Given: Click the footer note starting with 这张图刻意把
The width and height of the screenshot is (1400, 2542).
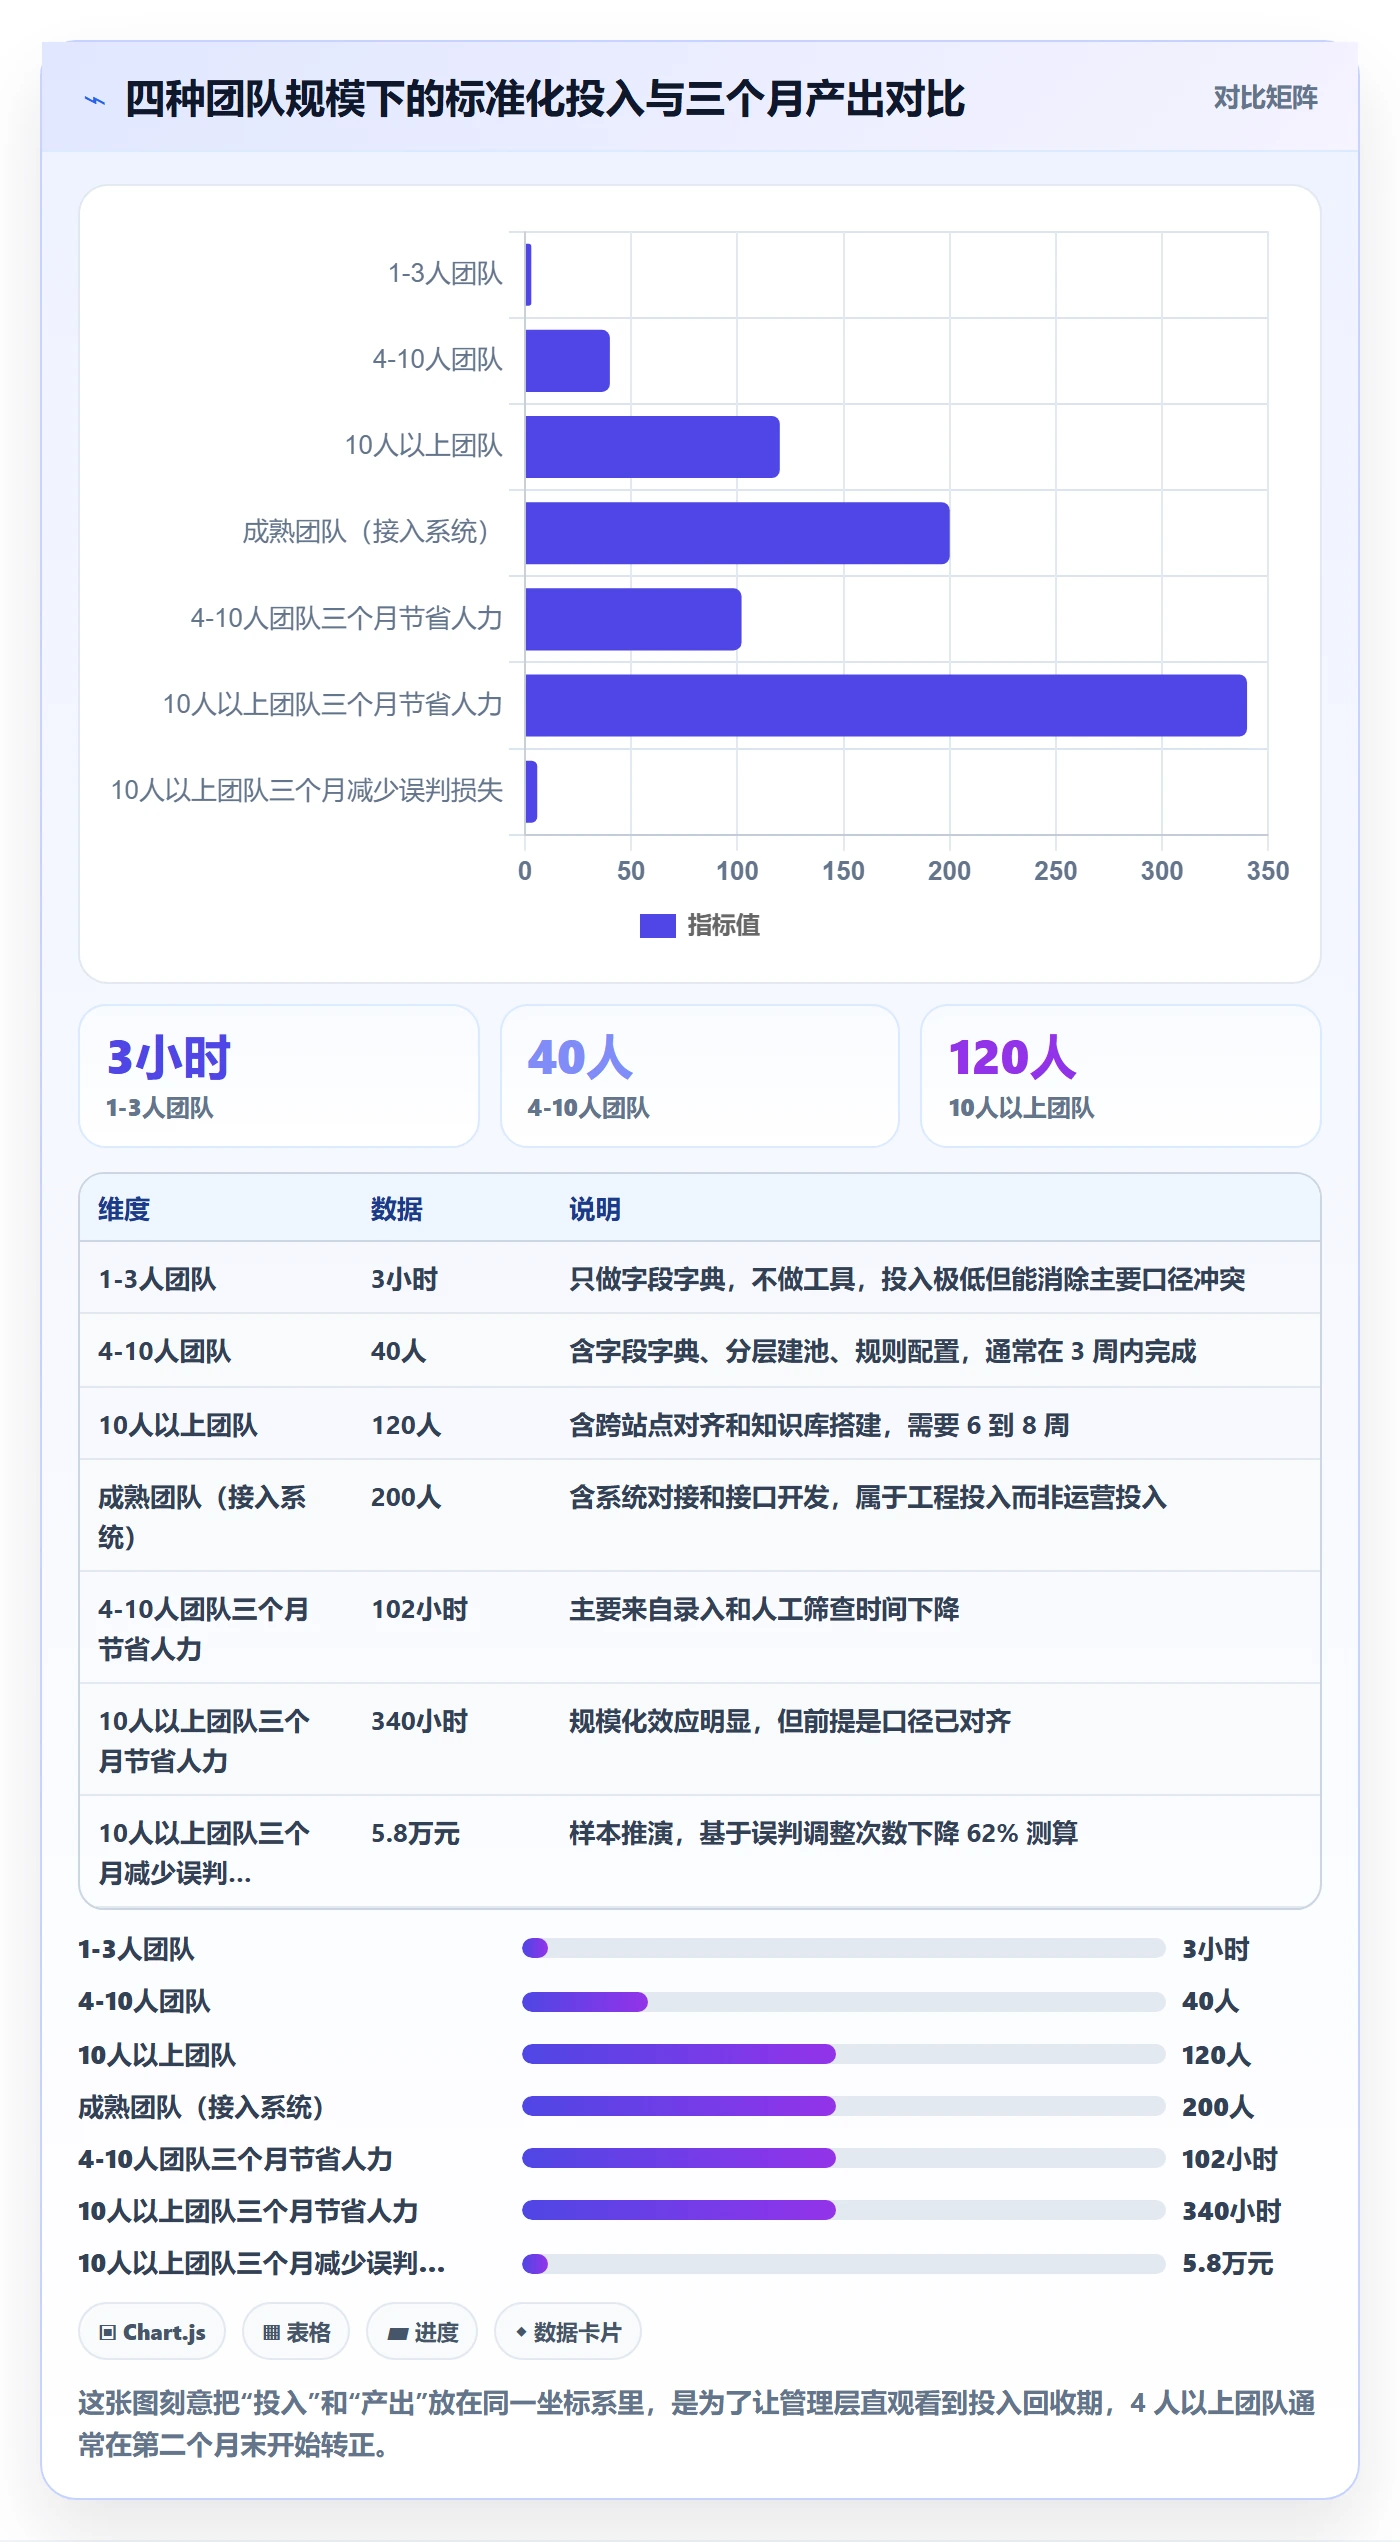Looking at the screenshot, I should (x=697, y=2424).
